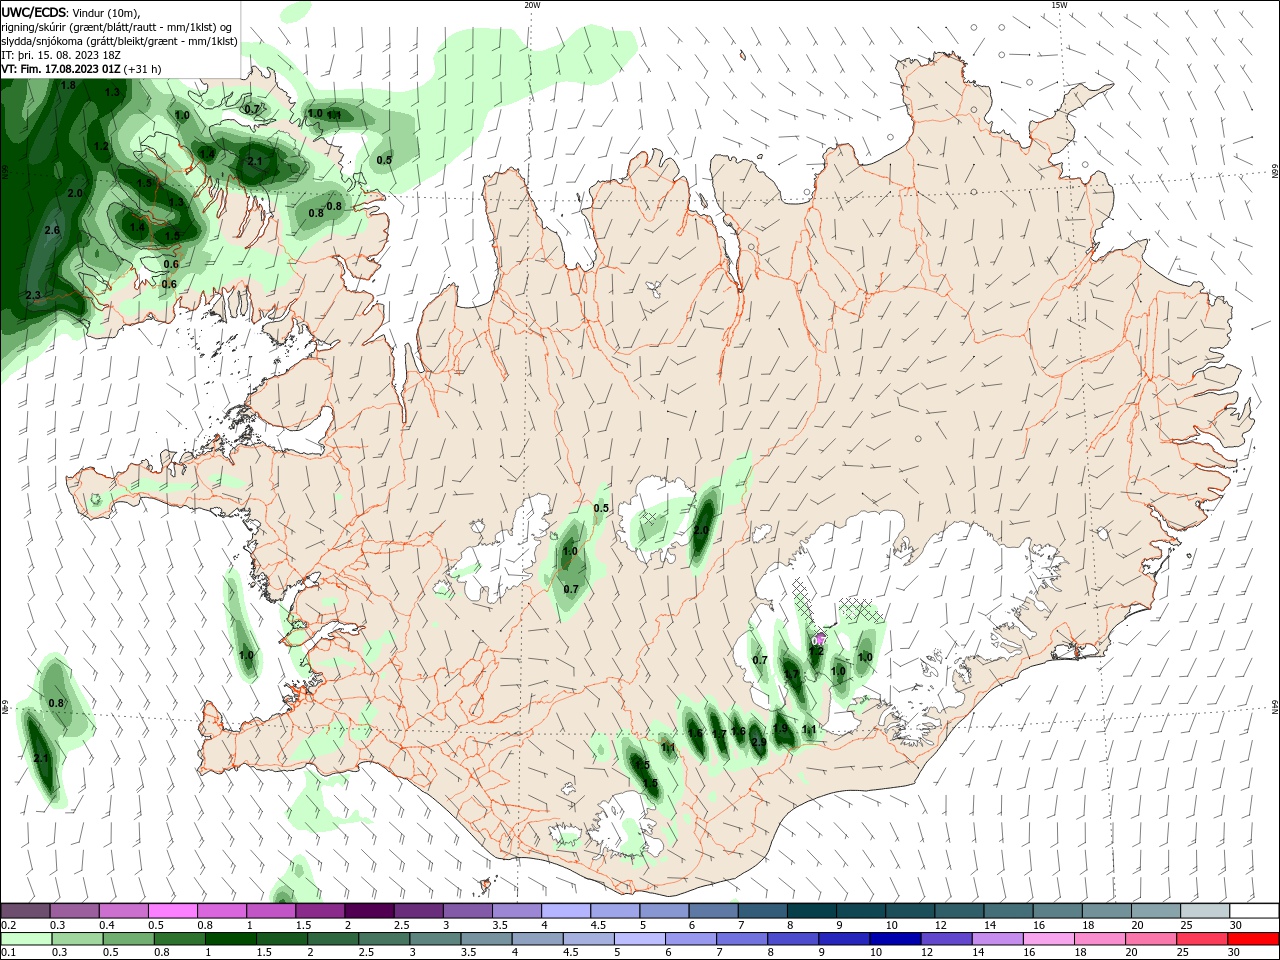1280x960 pixels.
Task: Click the 'VT: Fim. 17.08.2023 01Z' valid time
Action: click(x=61, y=69)
